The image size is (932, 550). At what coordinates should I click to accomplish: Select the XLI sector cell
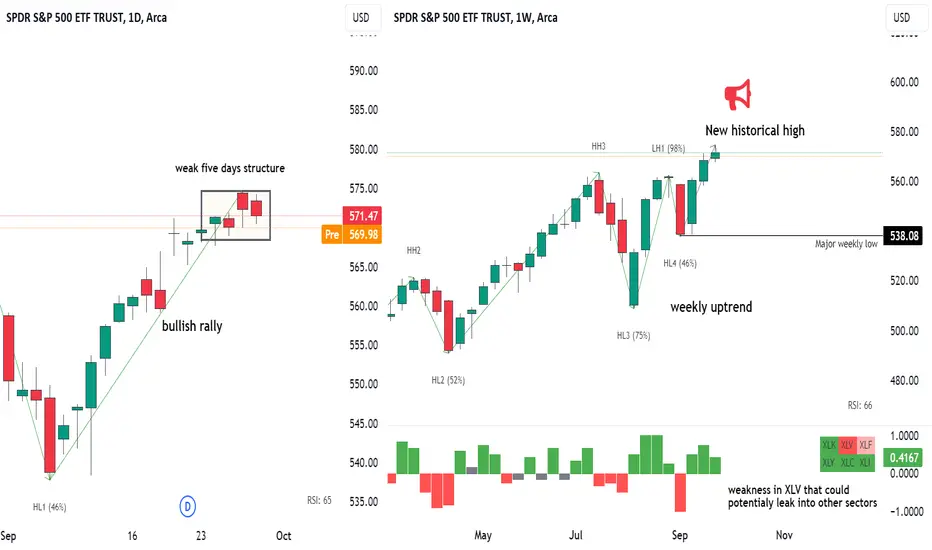click(866, 463)
